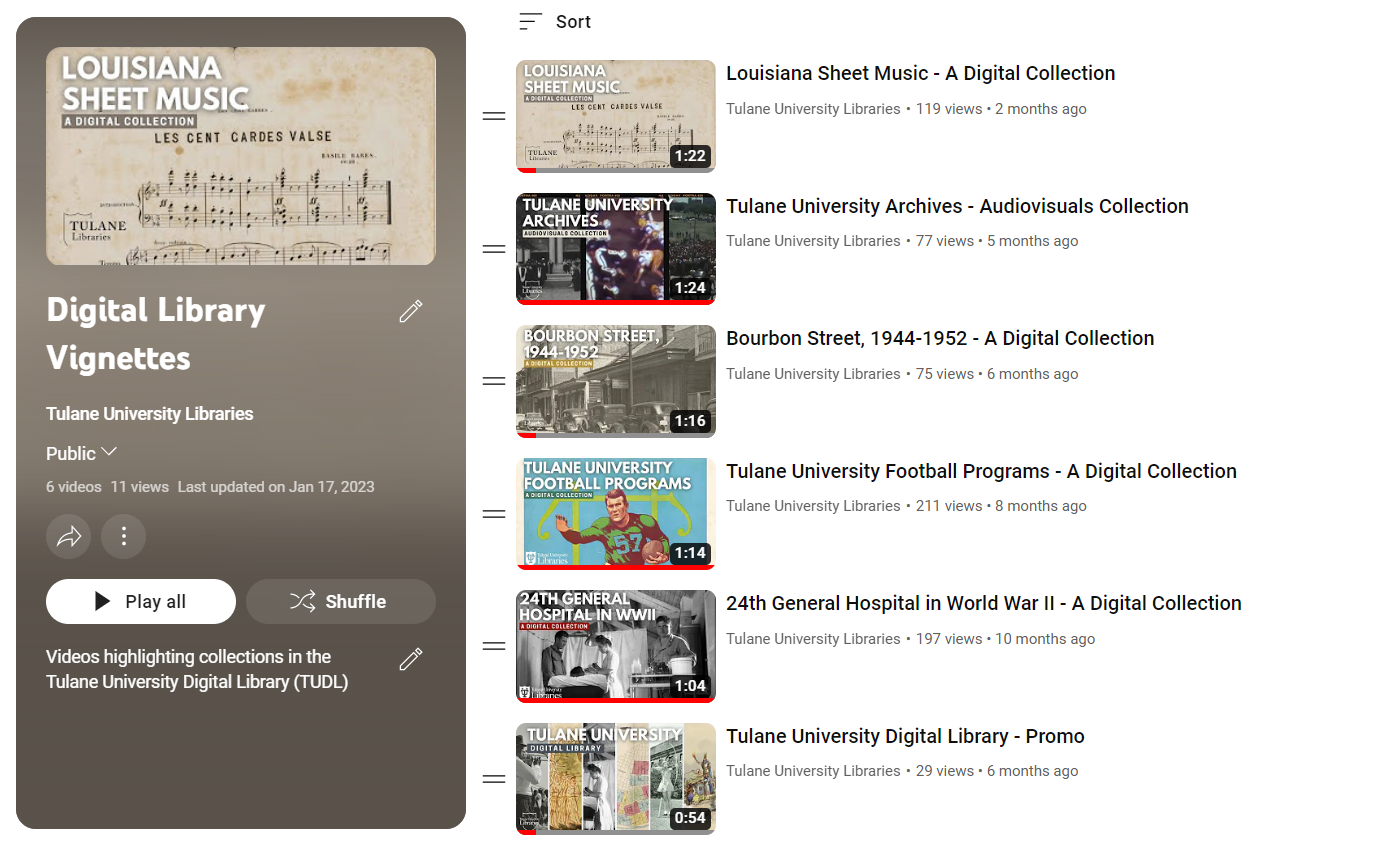Click reorder handle for Digital Library Promo
This screenshot has width=1376, height=848.
(x=494, y=779)
